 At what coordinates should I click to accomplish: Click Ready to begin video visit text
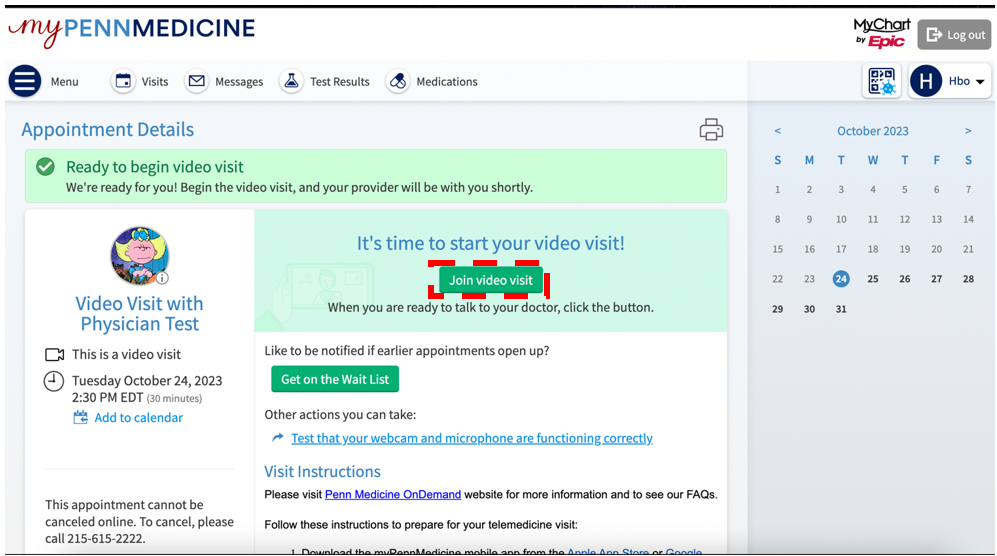(155, 167)
